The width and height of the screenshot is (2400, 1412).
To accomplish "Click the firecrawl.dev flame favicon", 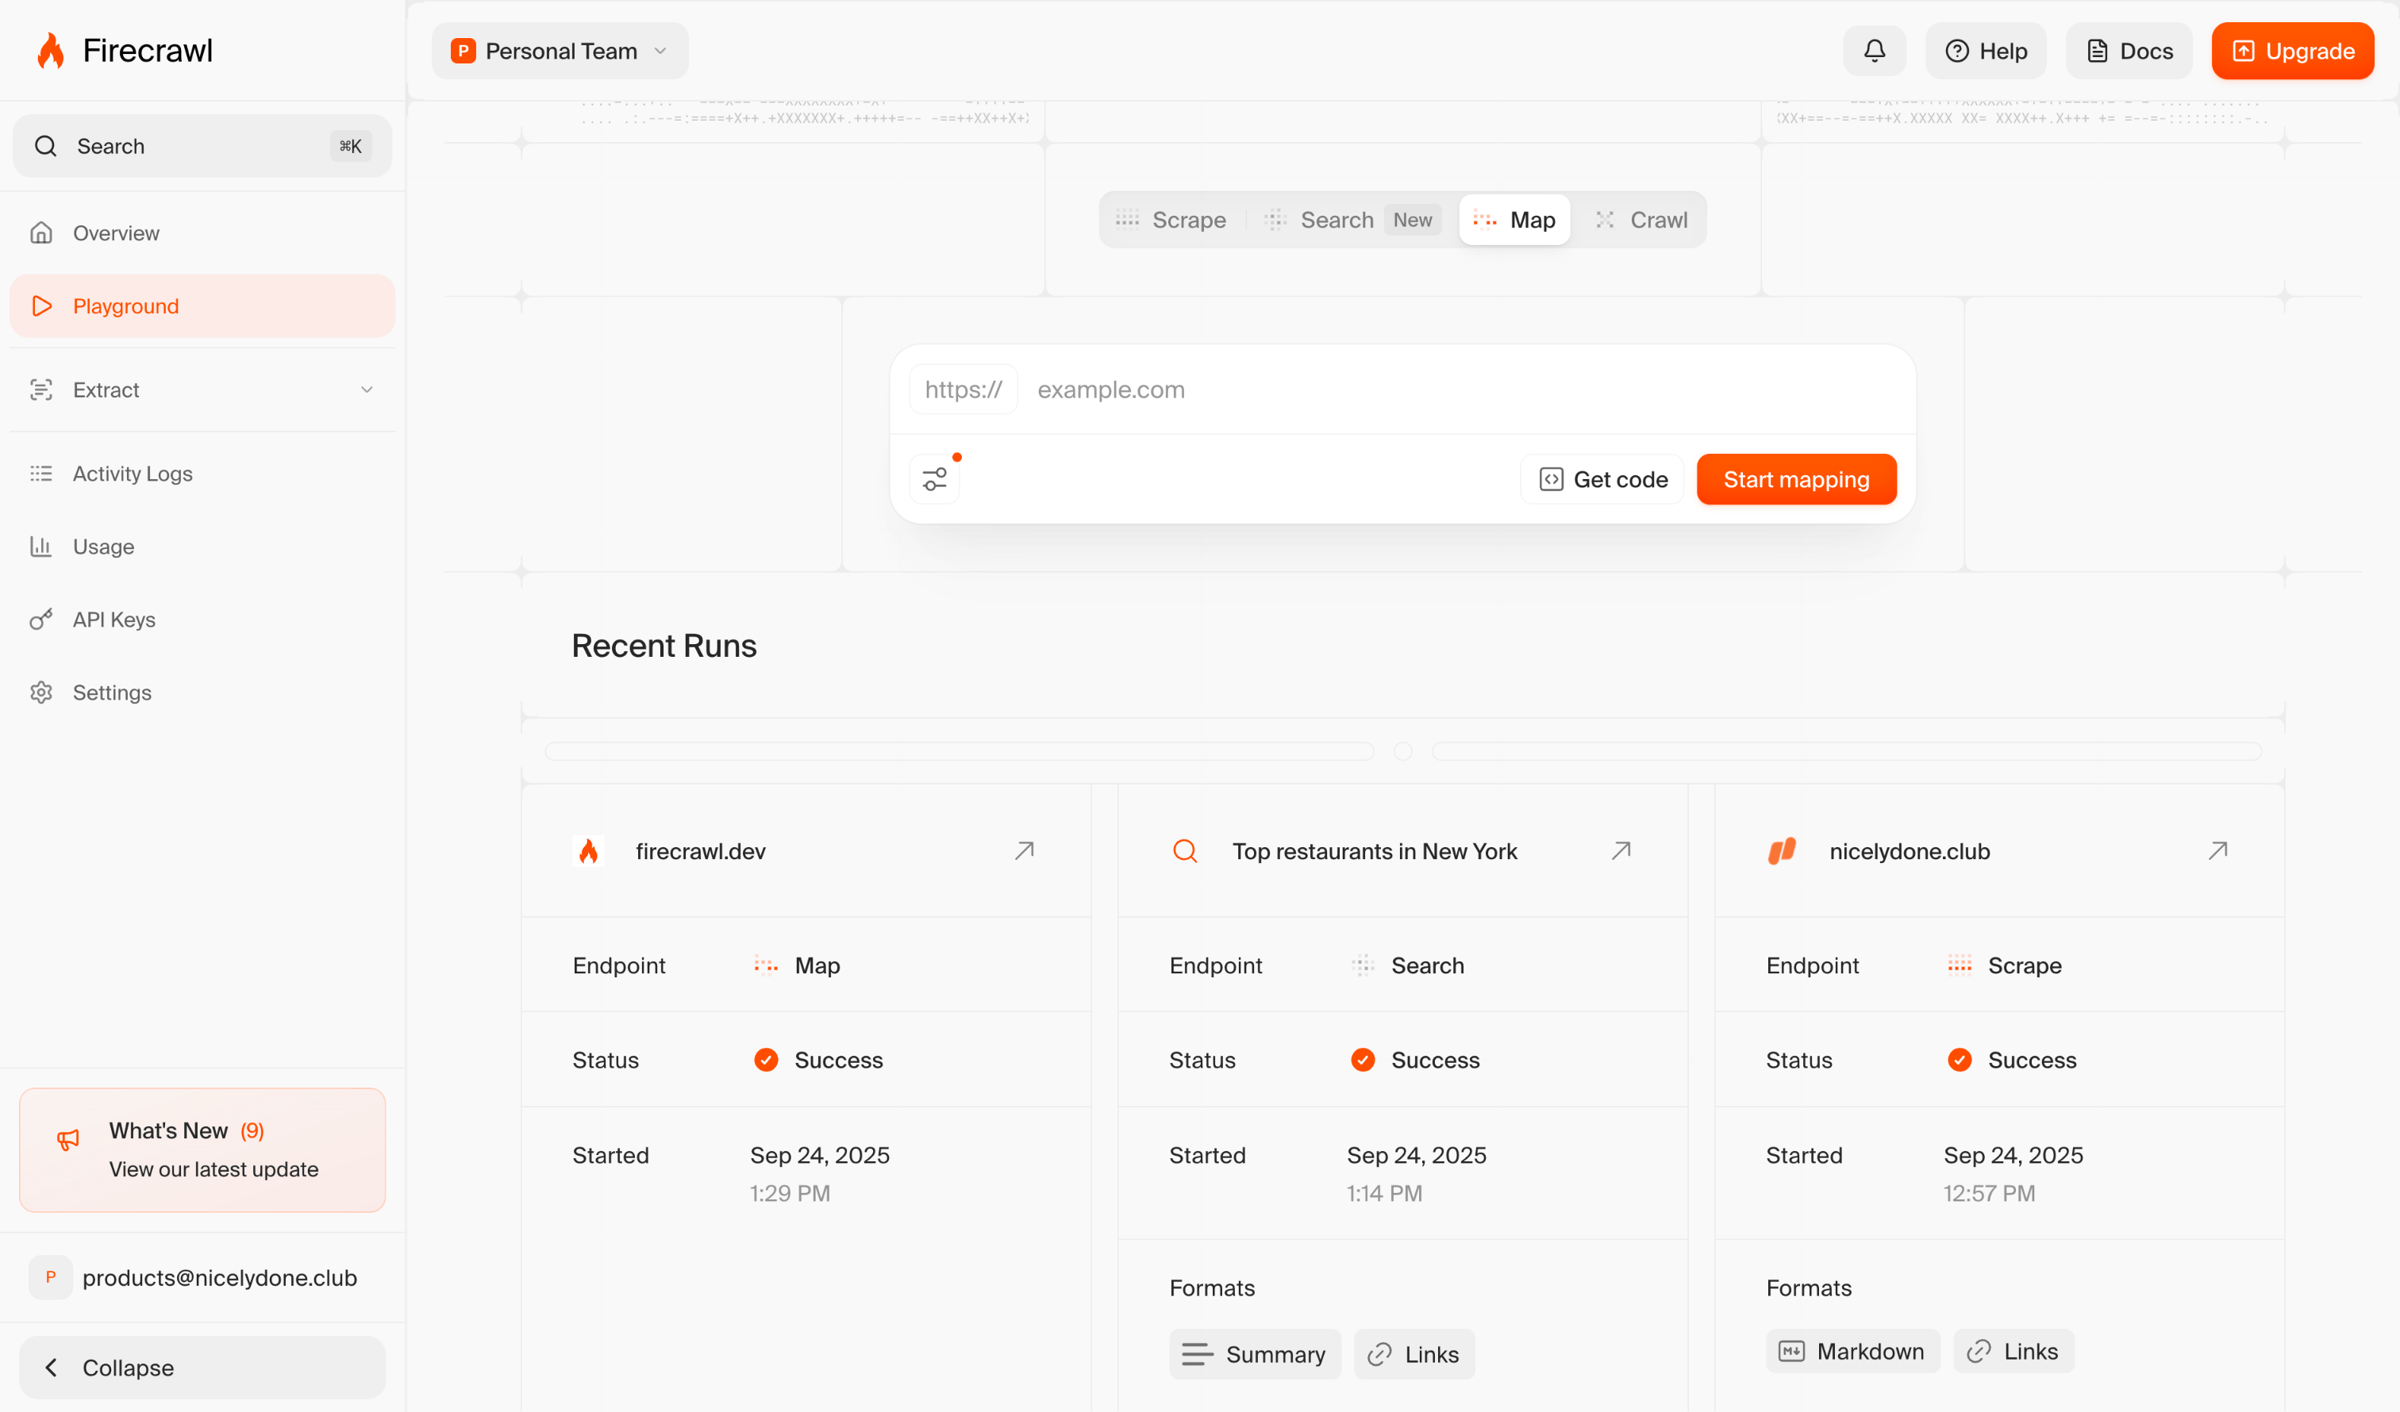I will point(589,851).
